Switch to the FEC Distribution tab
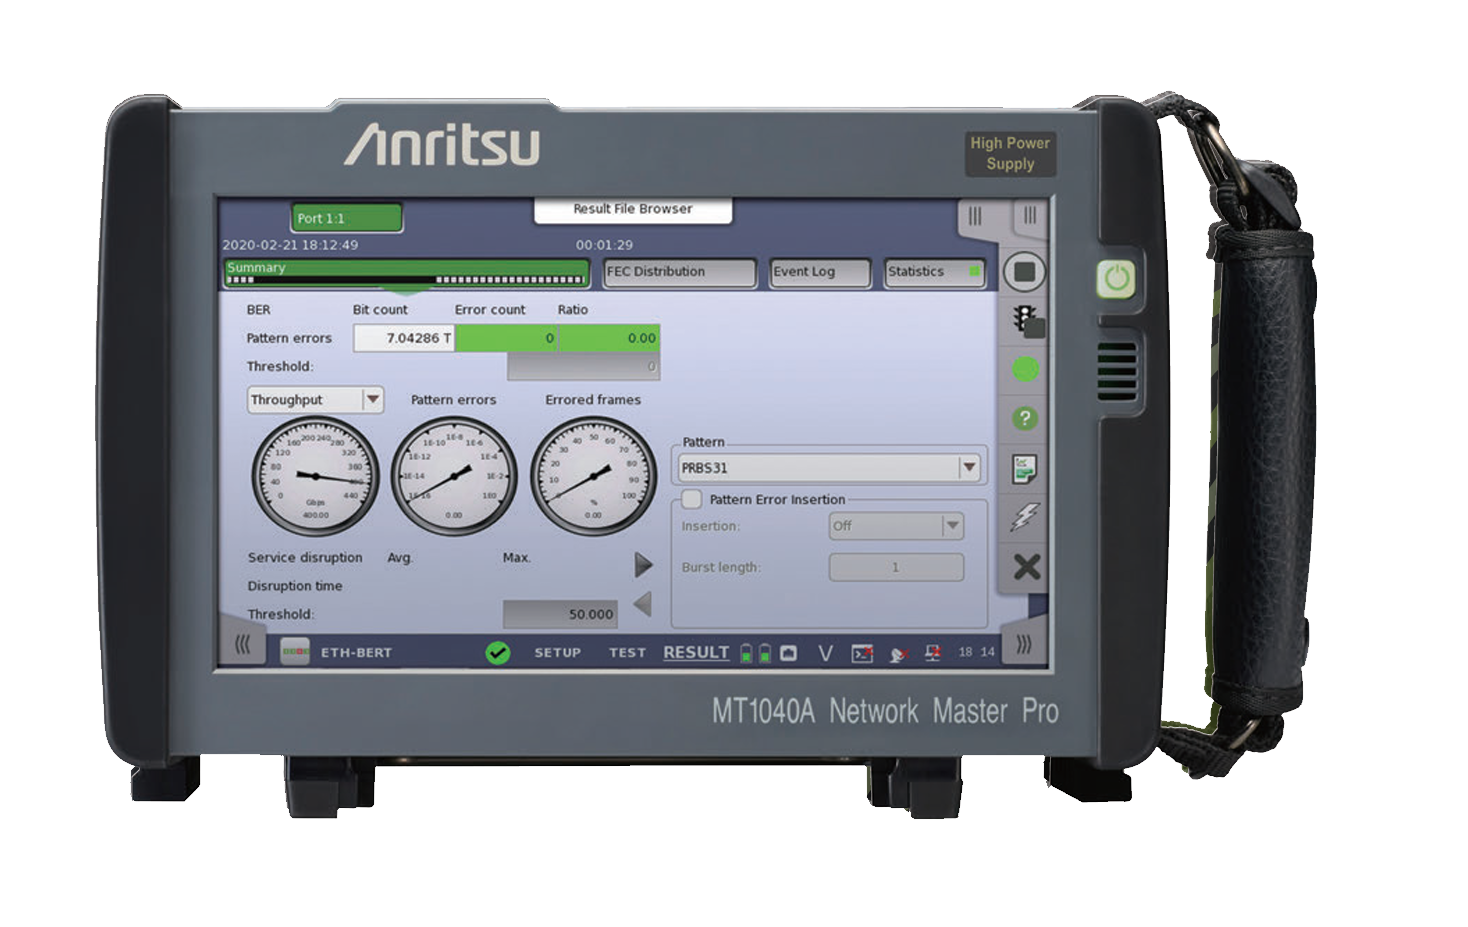The height and width of the screenshot is (927, 1468). 679,272
